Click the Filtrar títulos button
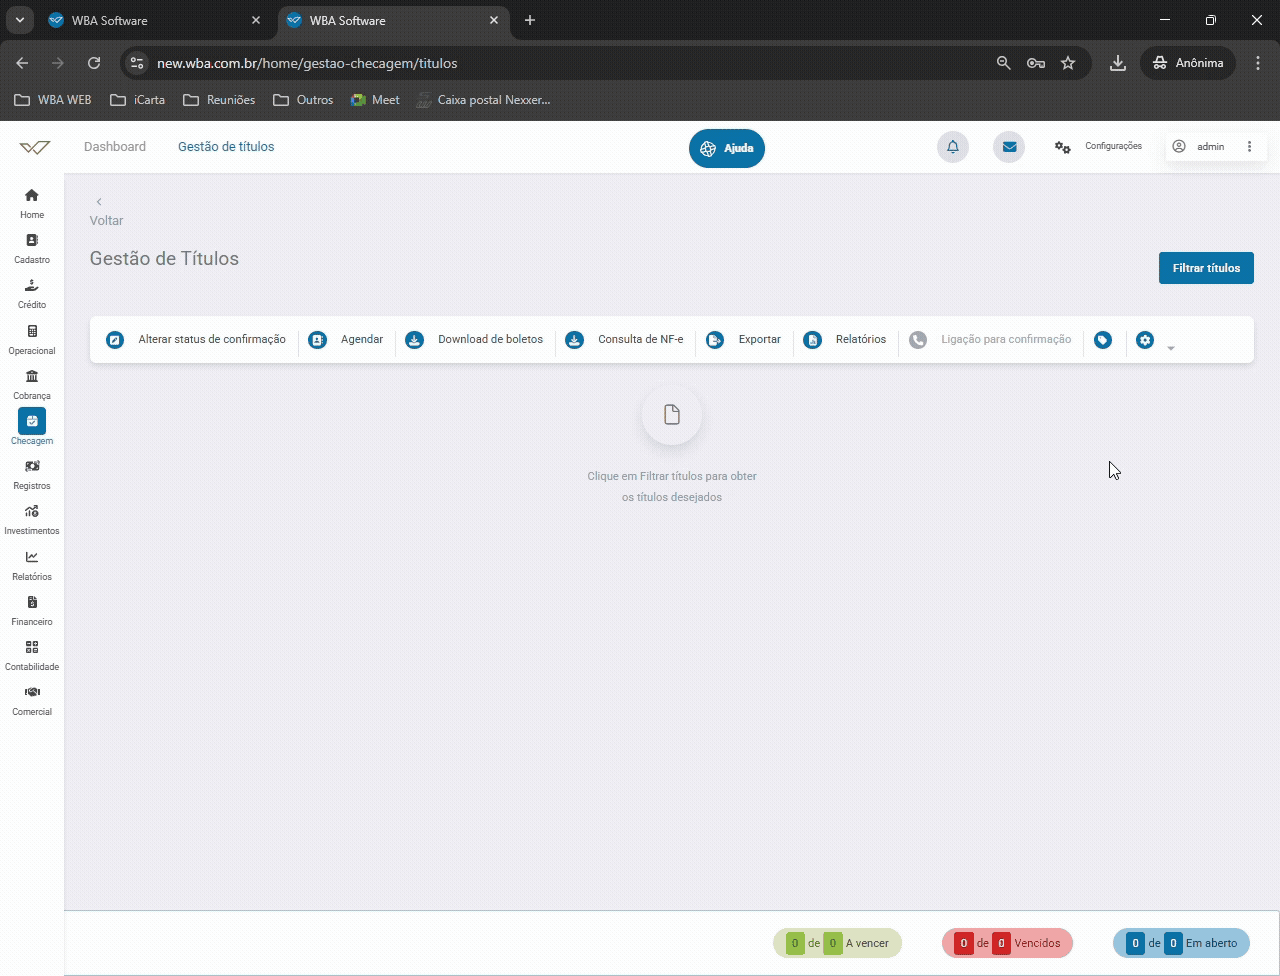This screenshot has height=976, width=1280. (1206, 268)
